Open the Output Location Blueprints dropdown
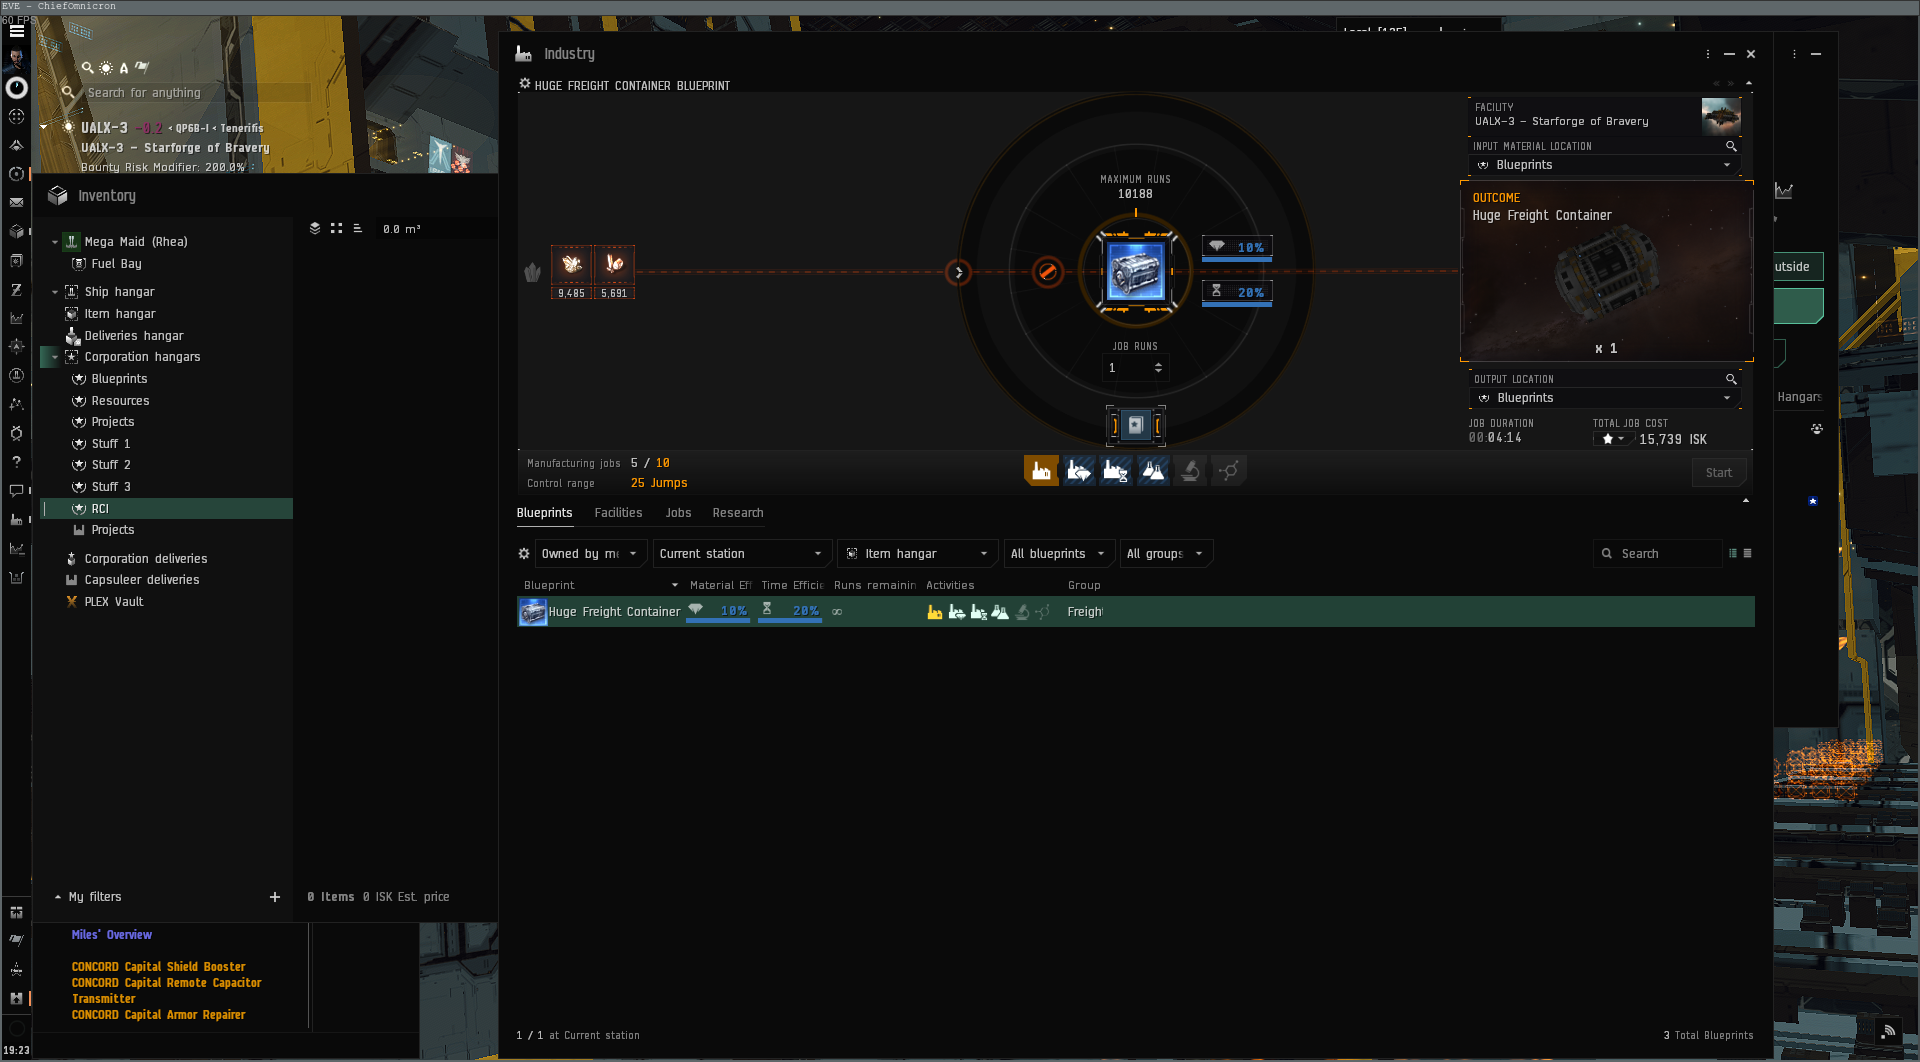Viewport: 1920px width, 1062px height. pos(1605,398)
